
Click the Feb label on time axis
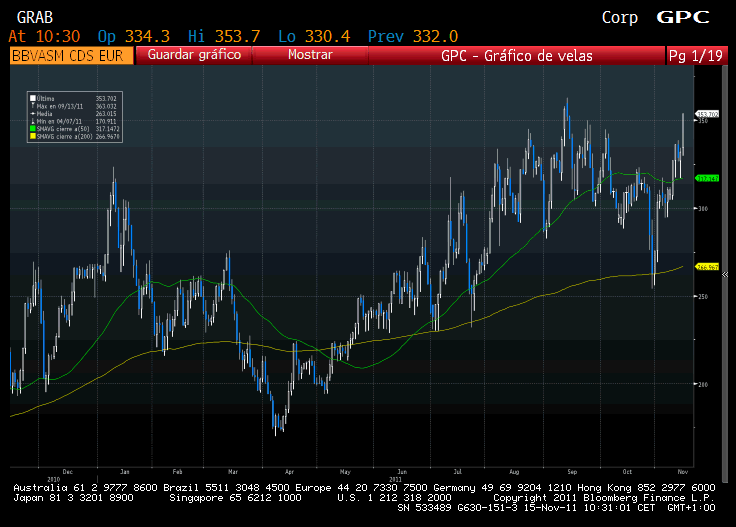[177, 472]
